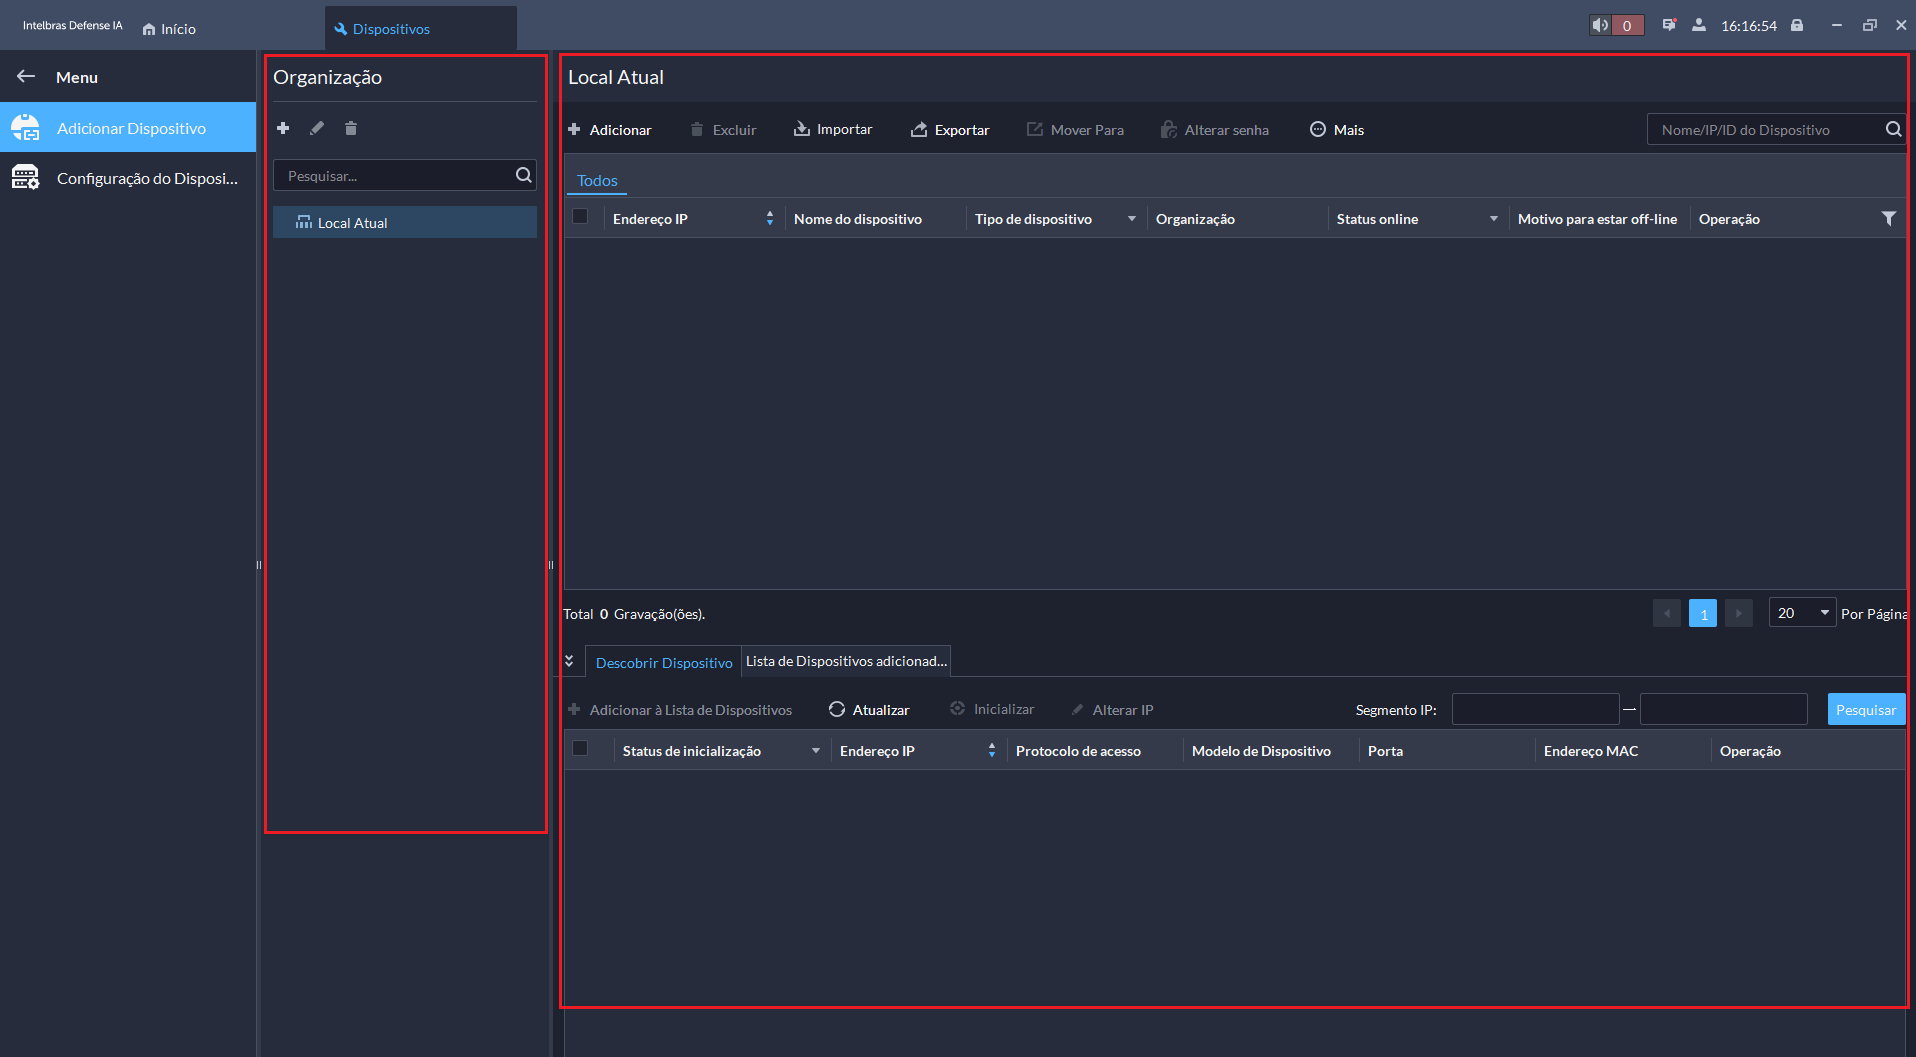Select the Todos tab
Screen dimensions: 1916x1057
(597, 181)
